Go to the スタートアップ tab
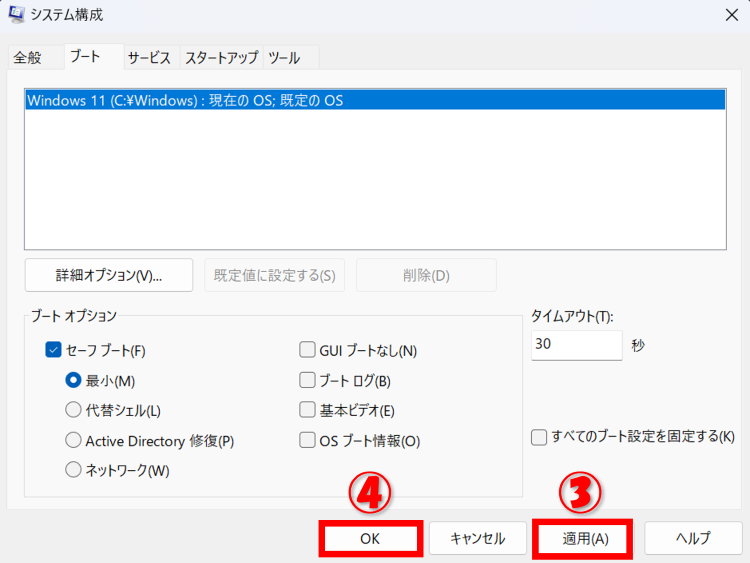750x563 pixels. [x=221, y=58]
